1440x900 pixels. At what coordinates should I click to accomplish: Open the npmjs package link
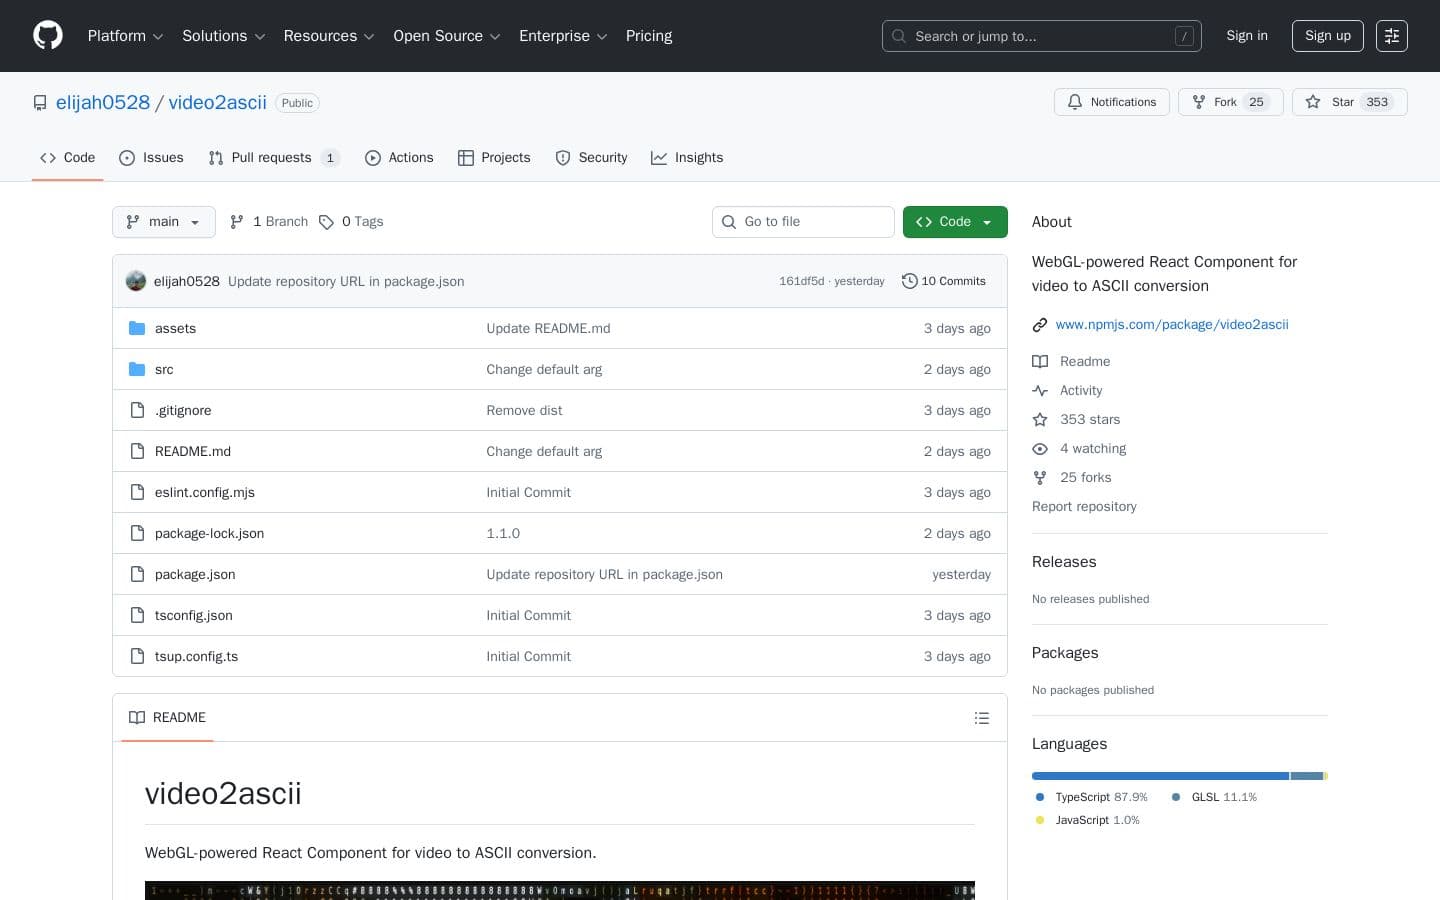pos(1171,324)
